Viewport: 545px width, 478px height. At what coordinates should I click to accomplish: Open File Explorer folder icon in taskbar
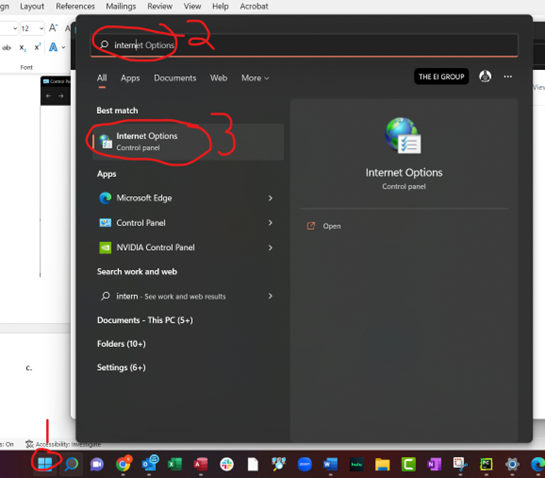[x=382, y=464]
